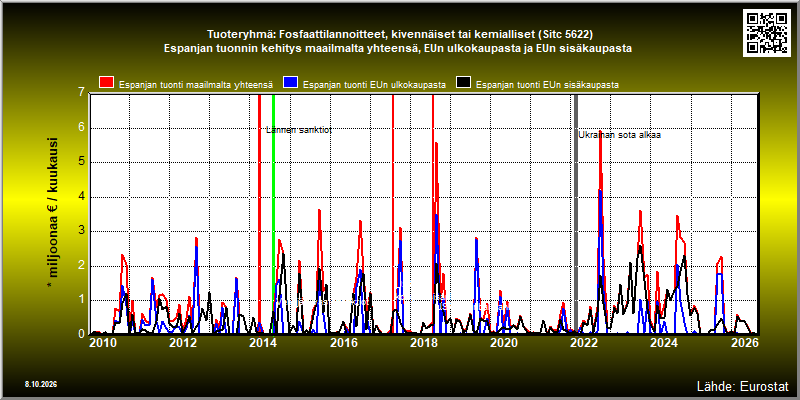
Task: Click the 'Tuoteryhmä: Fosfaattilannoitteet' title line
Action: coord(399,35)
